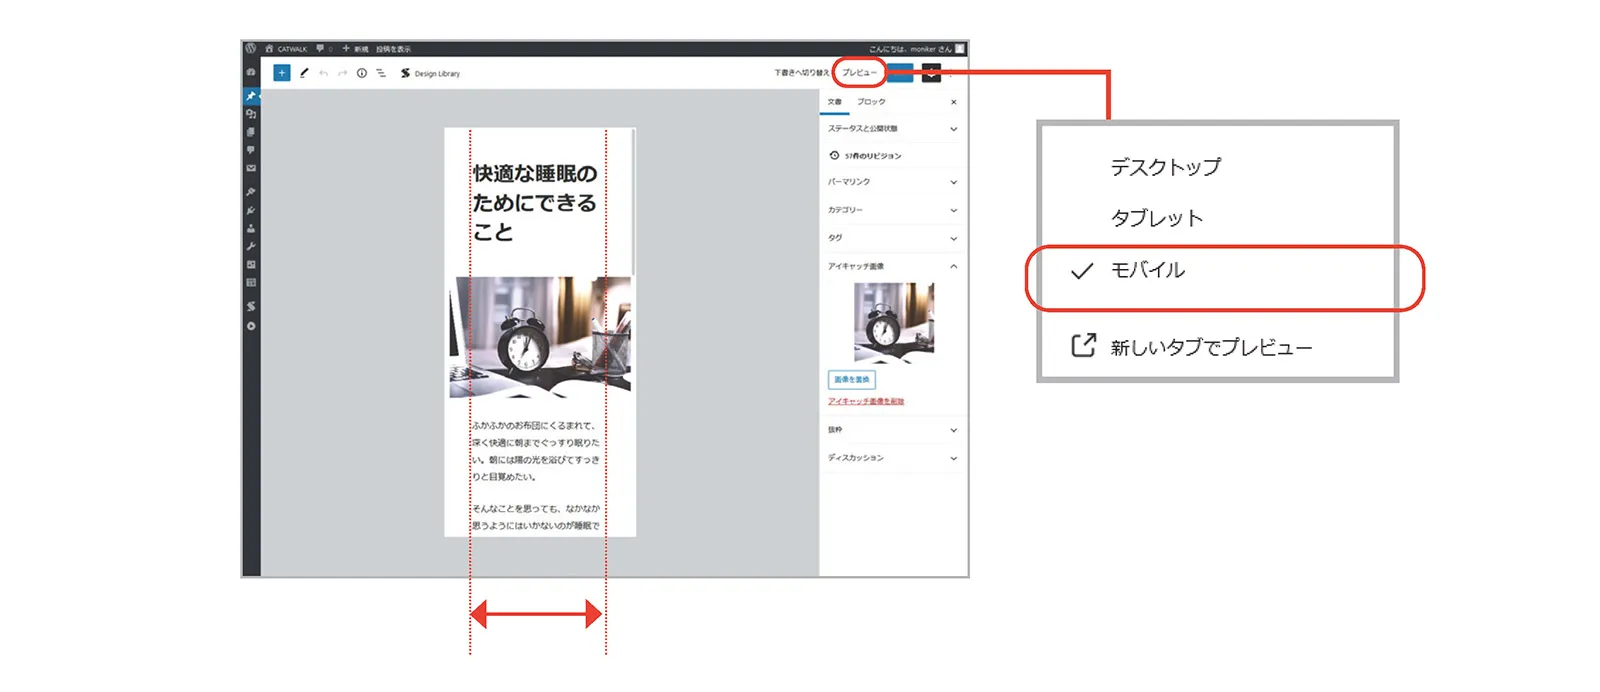The height and width of the screenshot is (692, 1600).
Task: Open Design Library in toolbar
Action: click(x=431, y=73)
